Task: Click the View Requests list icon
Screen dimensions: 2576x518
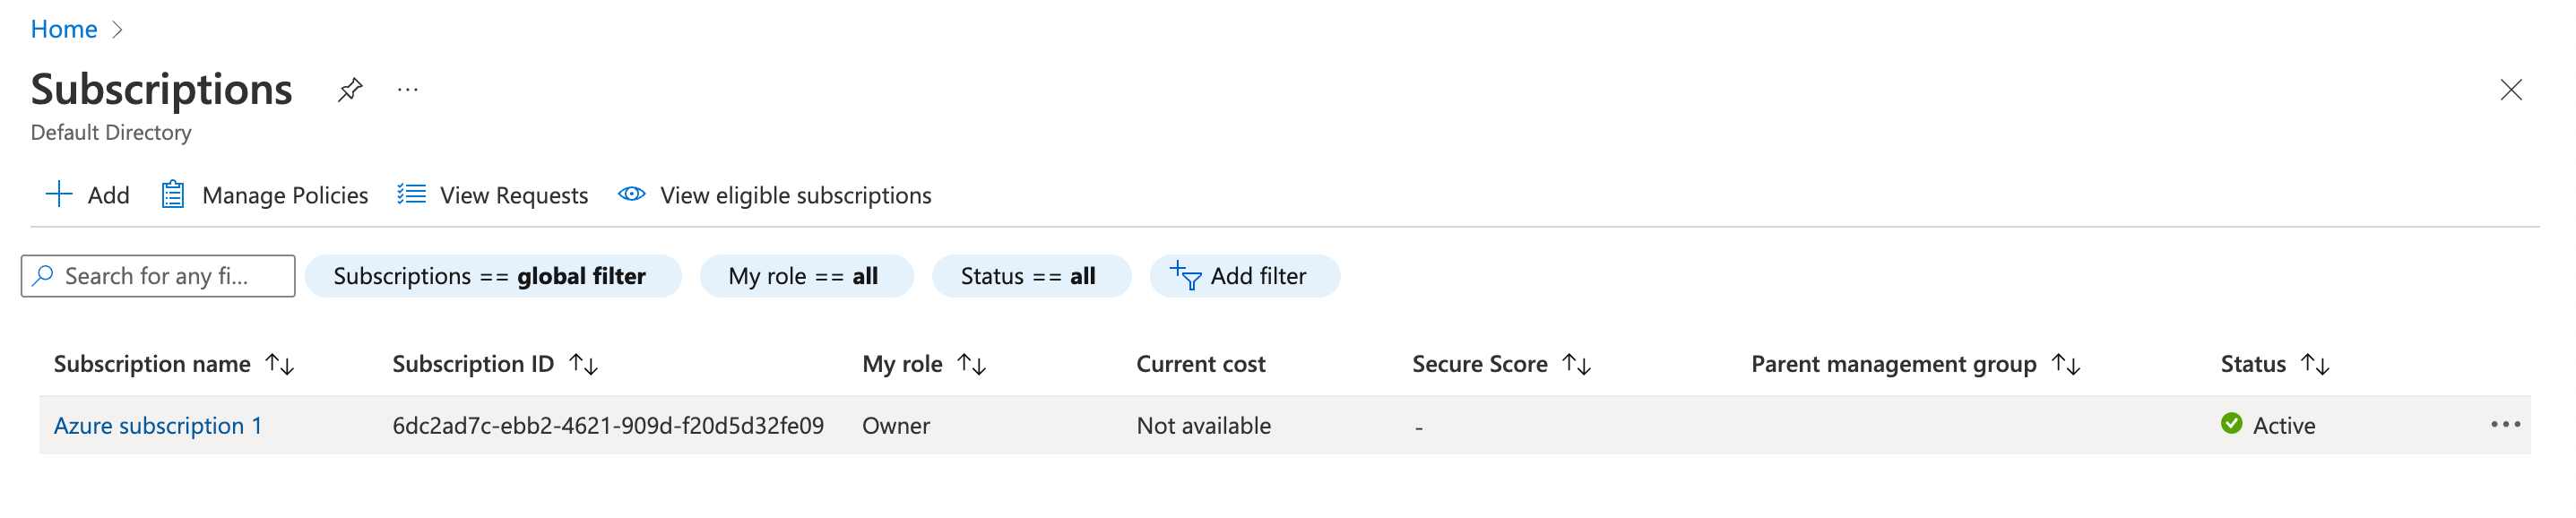Action: [411, 194]
